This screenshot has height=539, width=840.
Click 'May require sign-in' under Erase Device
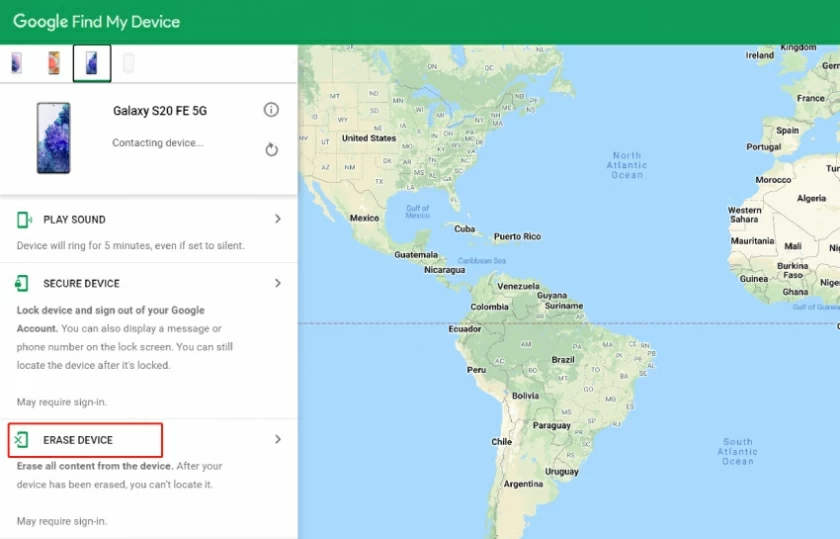click(62, 521)
